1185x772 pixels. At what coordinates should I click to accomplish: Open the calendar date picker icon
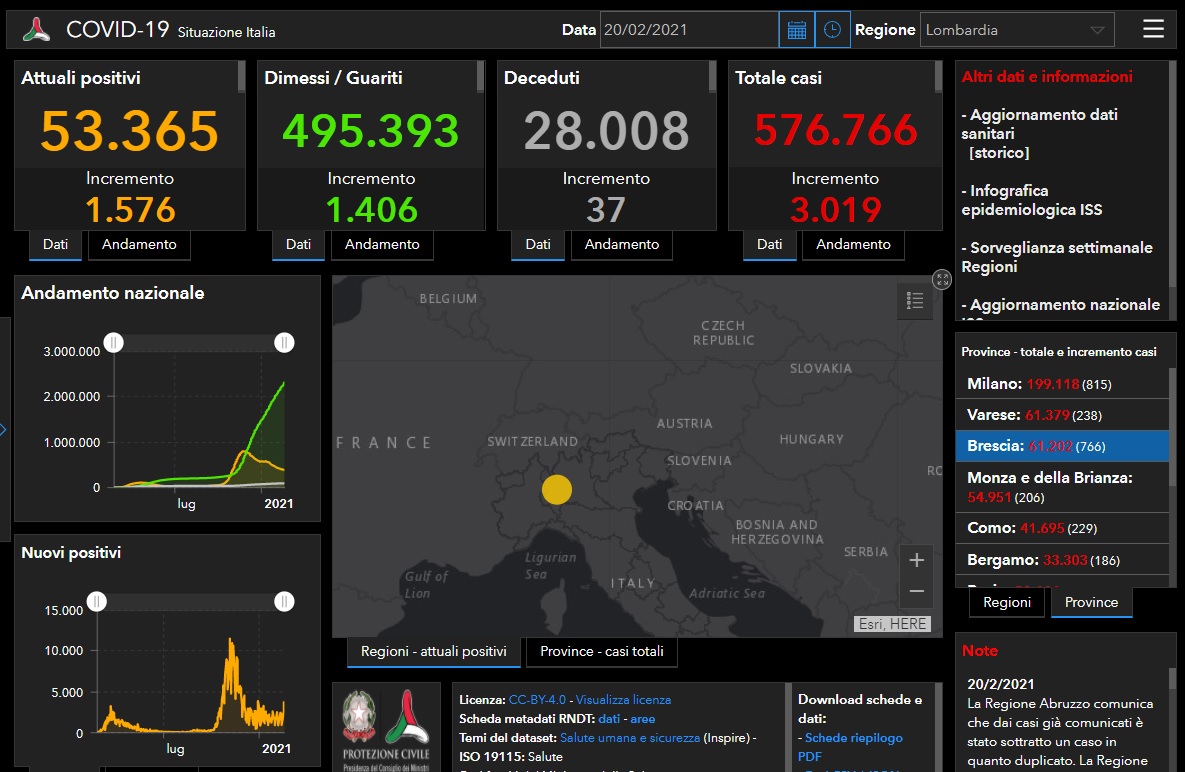coord(796,30)
